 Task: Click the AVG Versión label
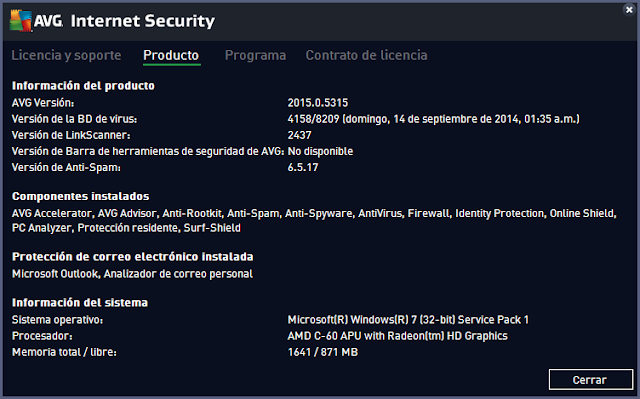tap(43, 103)
